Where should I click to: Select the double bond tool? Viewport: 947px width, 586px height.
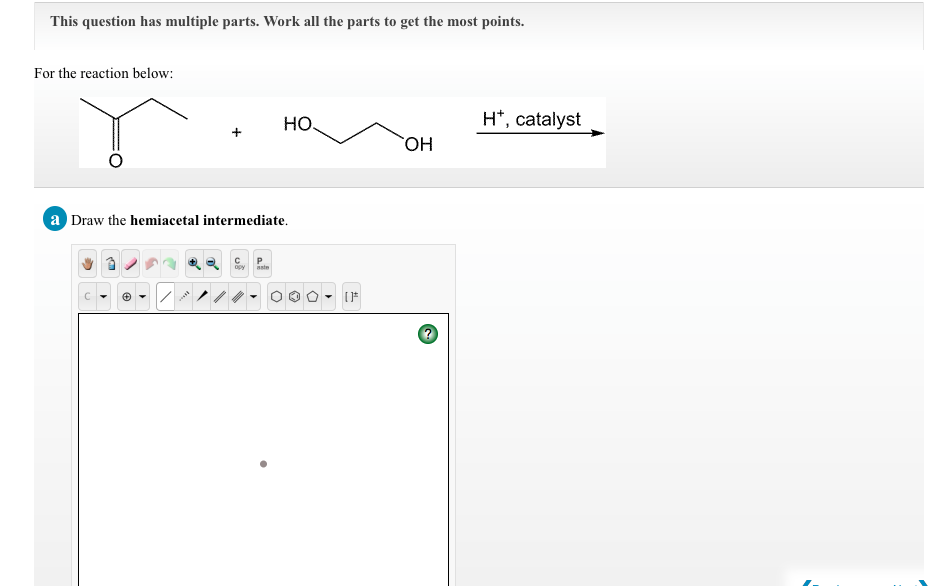pos(219,296)
